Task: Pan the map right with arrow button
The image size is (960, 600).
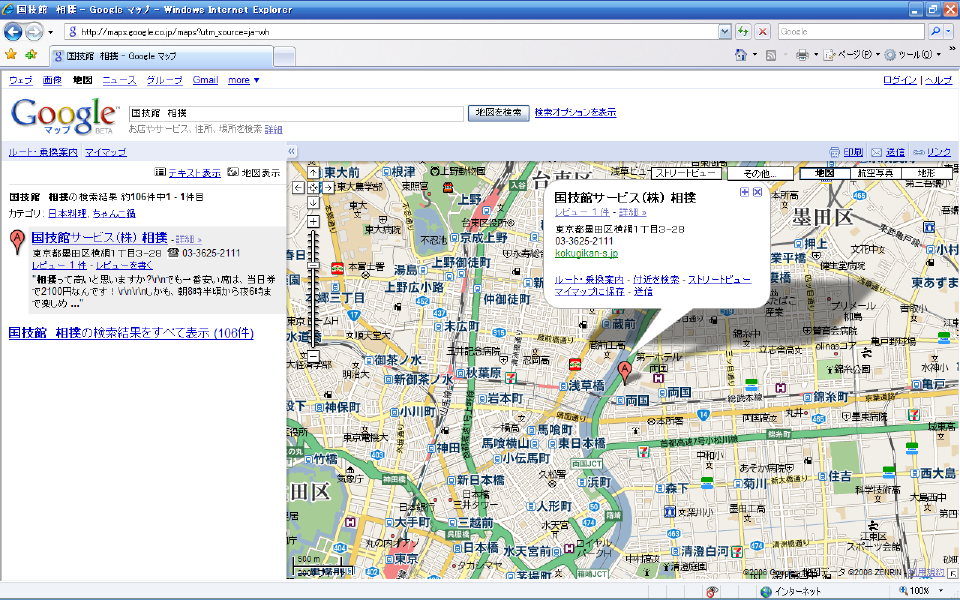Action: click(328, 187)
